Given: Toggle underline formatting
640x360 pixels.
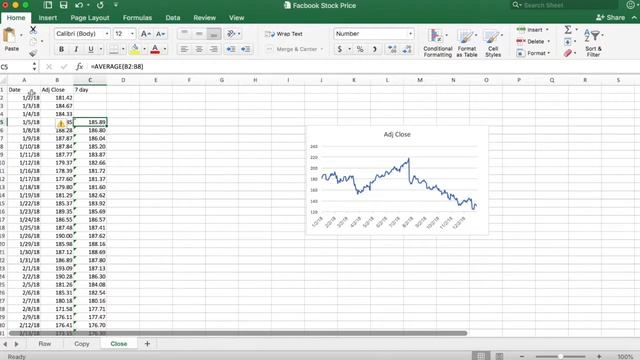Looking at the screenshot, I should coord(91,49).
